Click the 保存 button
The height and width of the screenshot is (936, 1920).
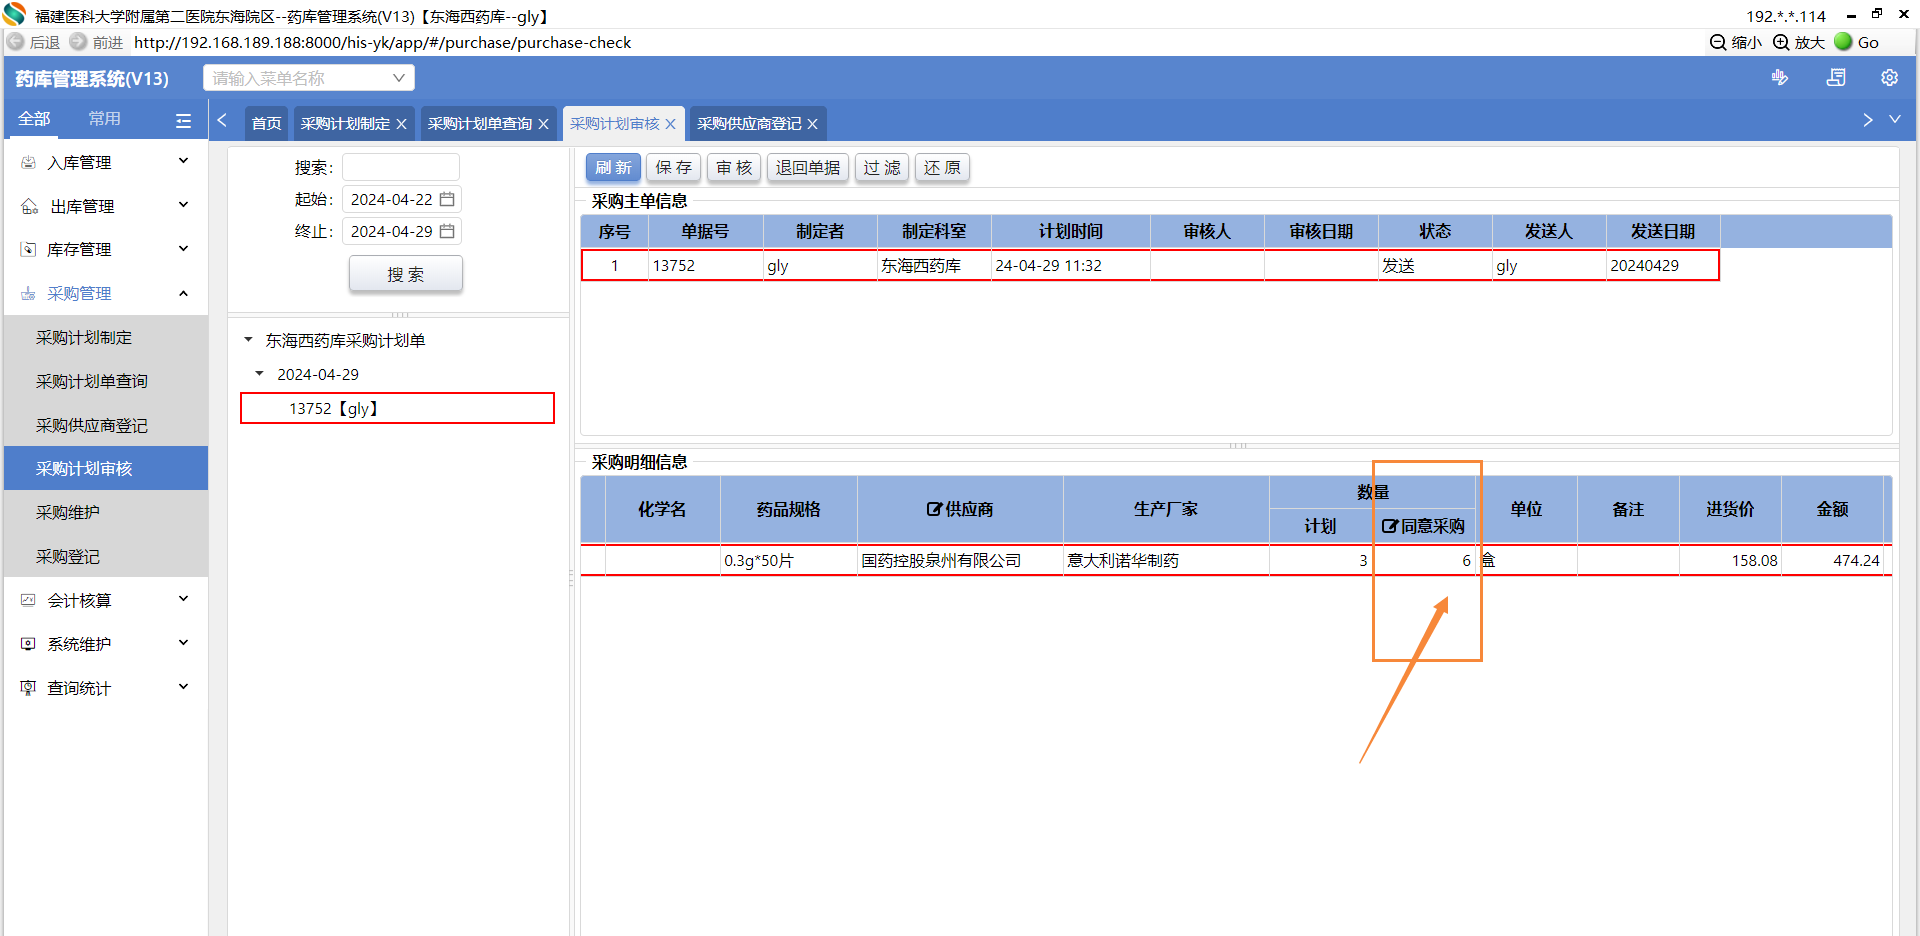[x=674, y=168]
